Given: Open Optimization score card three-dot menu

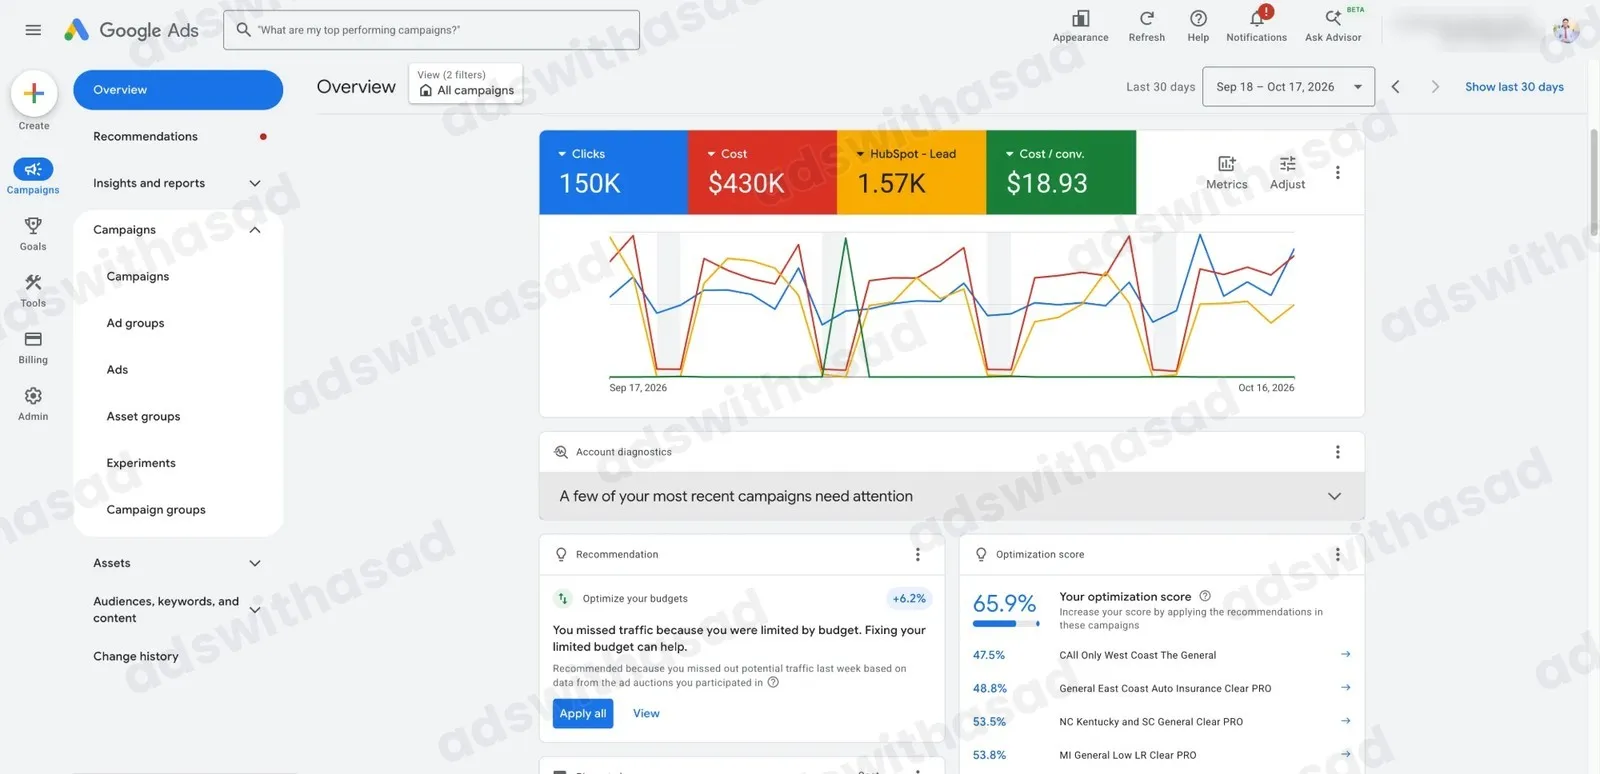Looking at the screenshot, I should click(1337, 554).
